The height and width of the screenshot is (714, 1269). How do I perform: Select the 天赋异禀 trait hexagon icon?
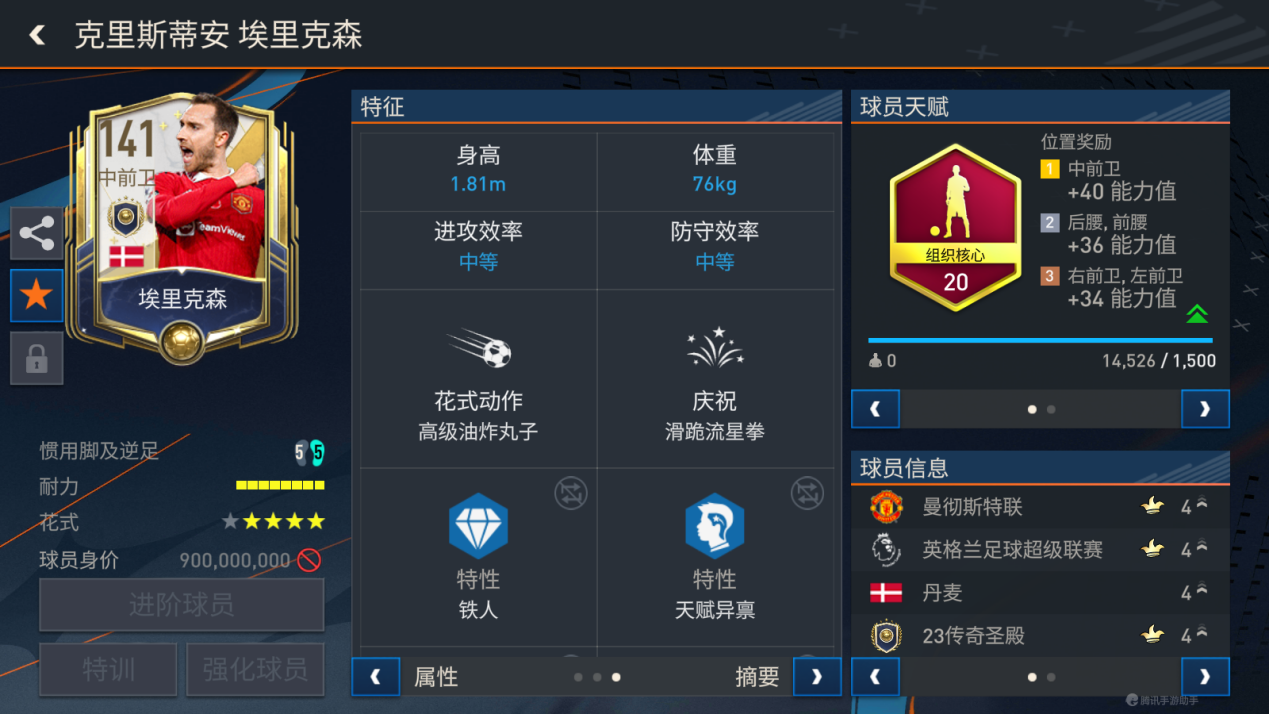714,526
